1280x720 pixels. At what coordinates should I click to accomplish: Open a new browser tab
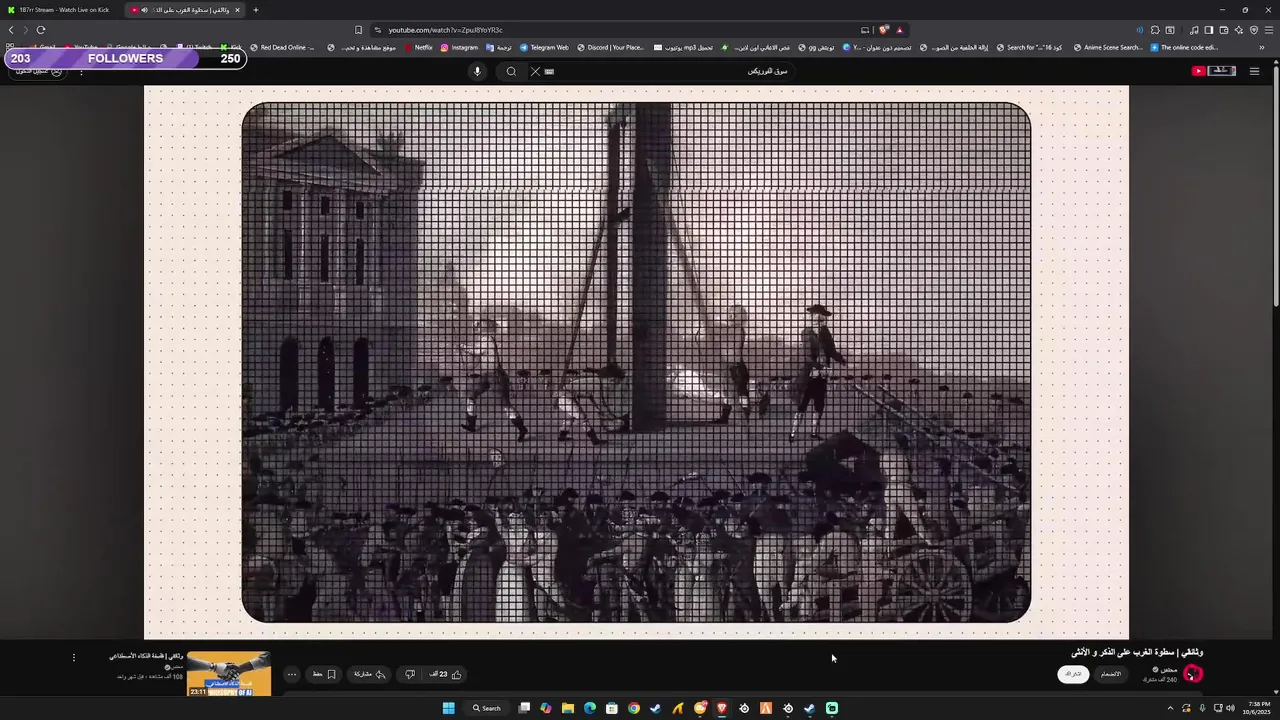coord(255,10)
